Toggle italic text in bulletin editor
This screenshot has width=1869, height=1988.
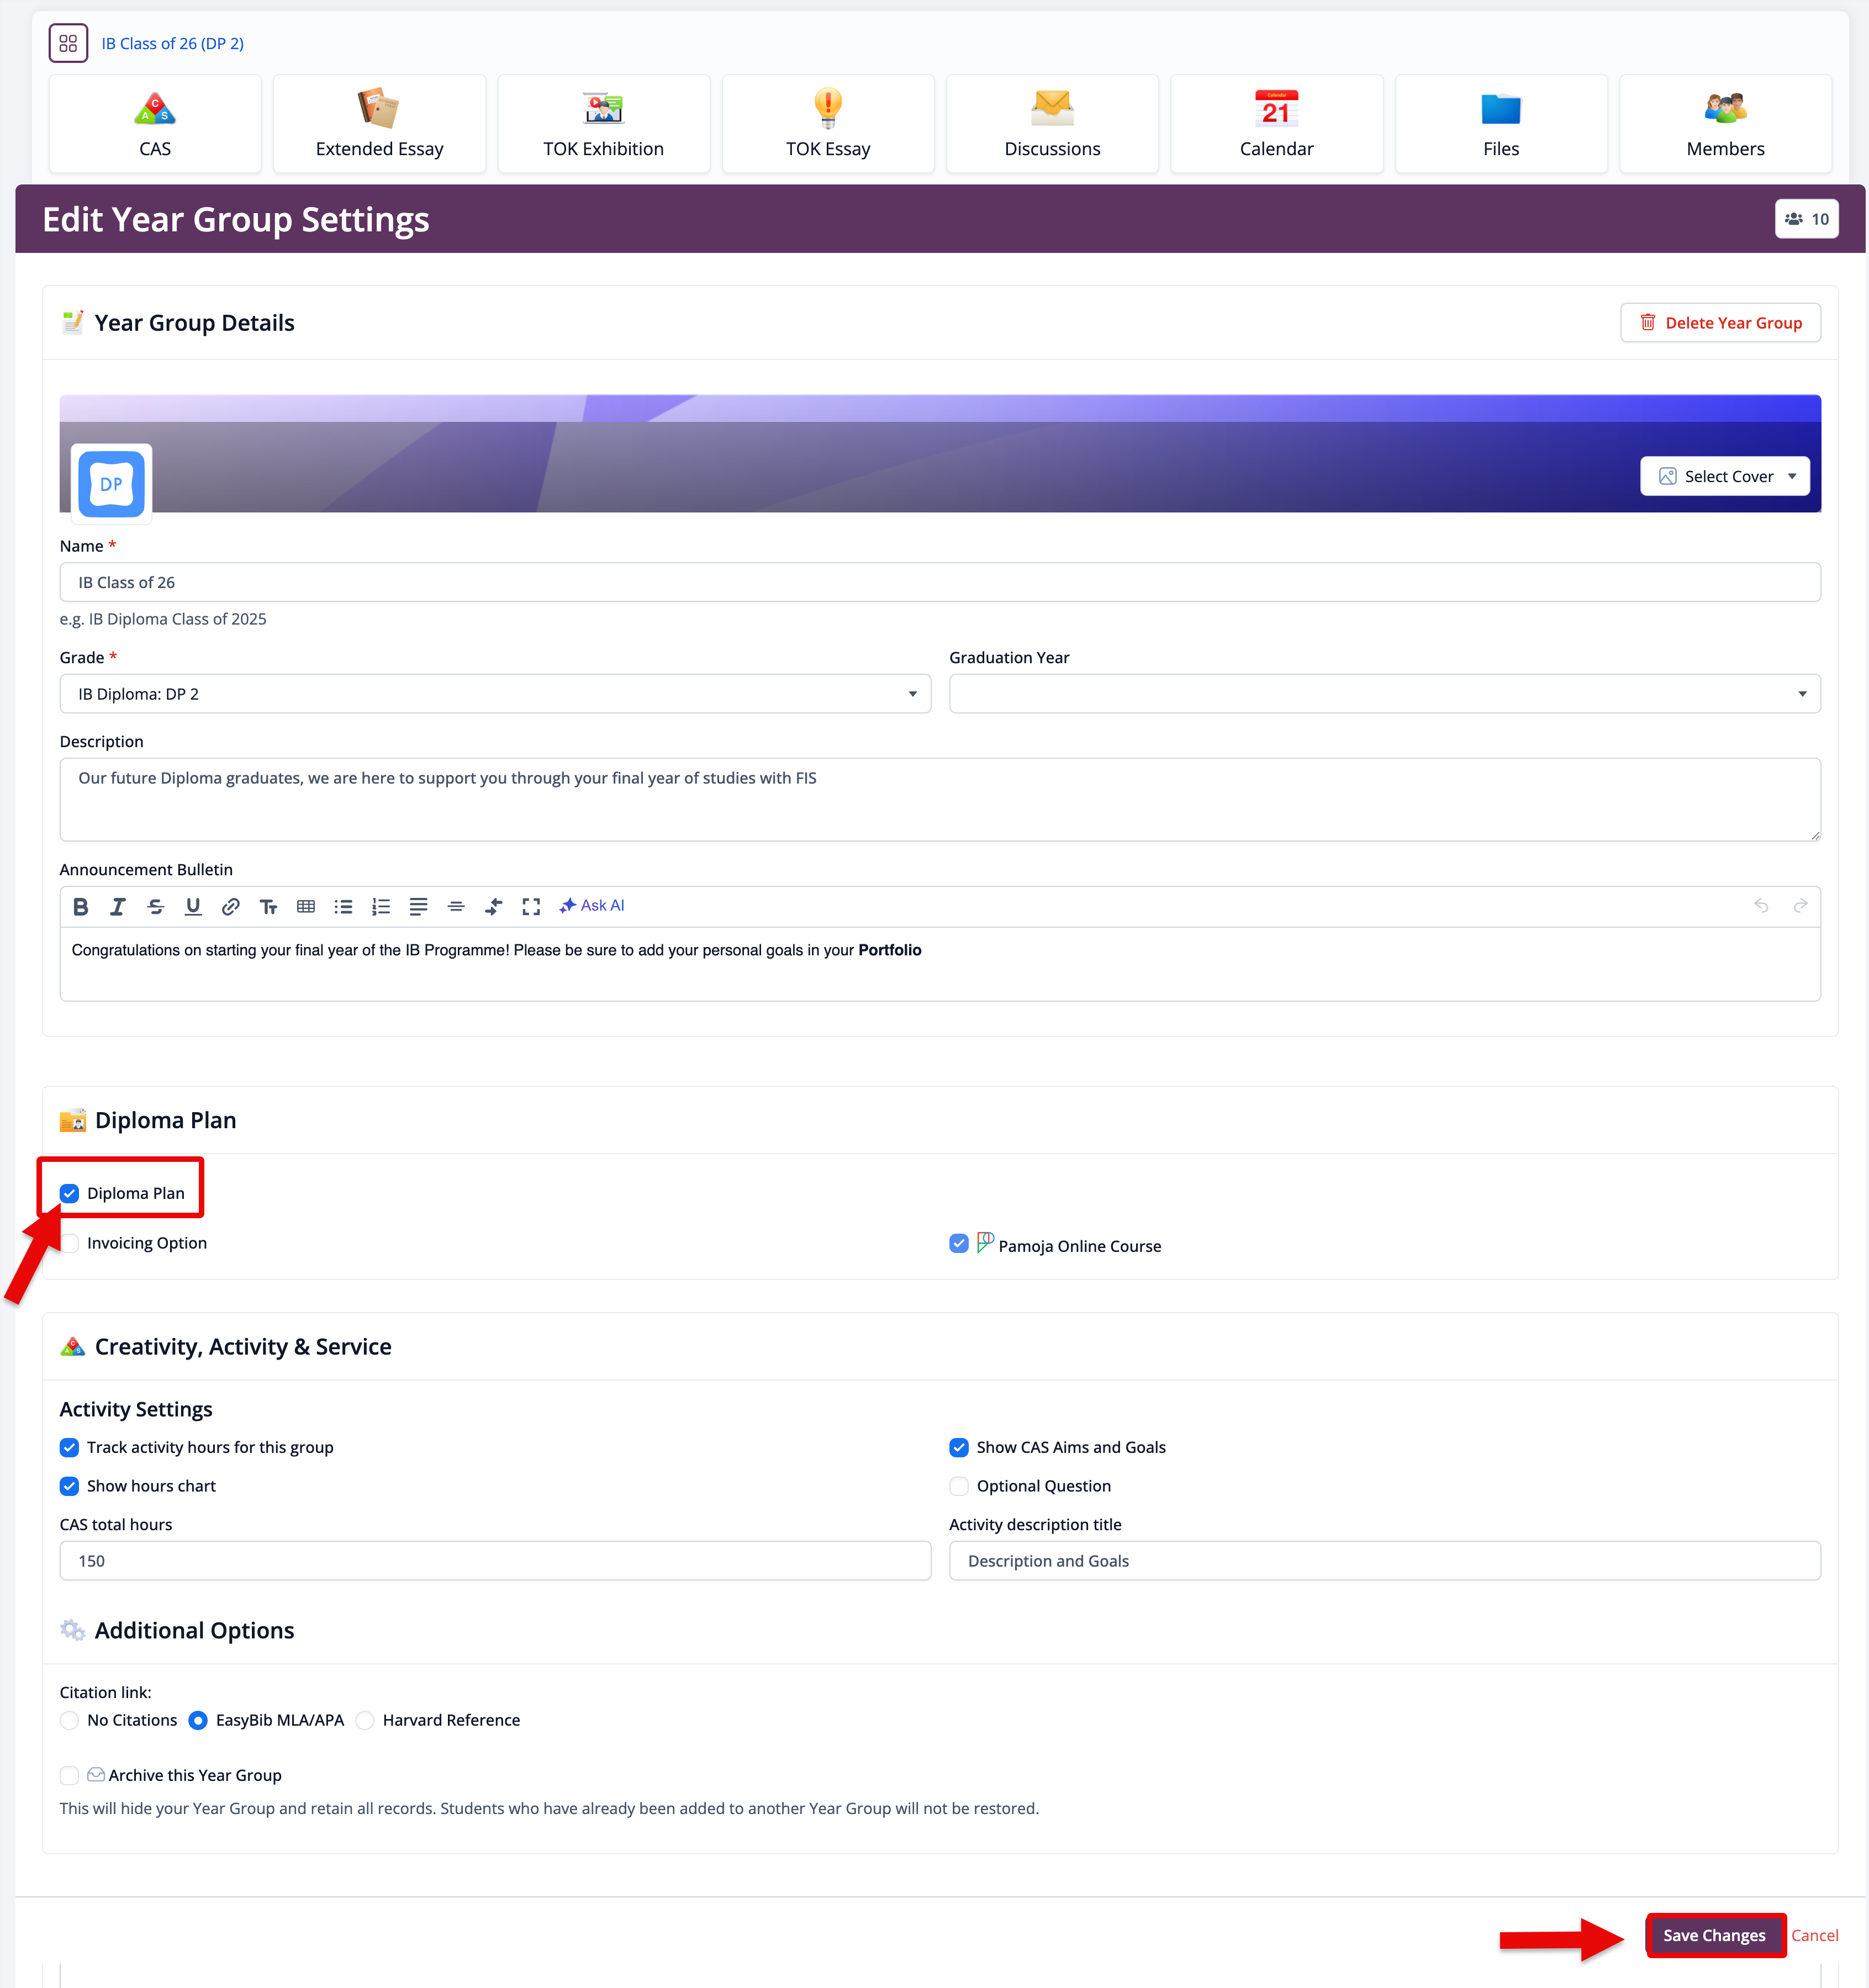coord(118,906)
